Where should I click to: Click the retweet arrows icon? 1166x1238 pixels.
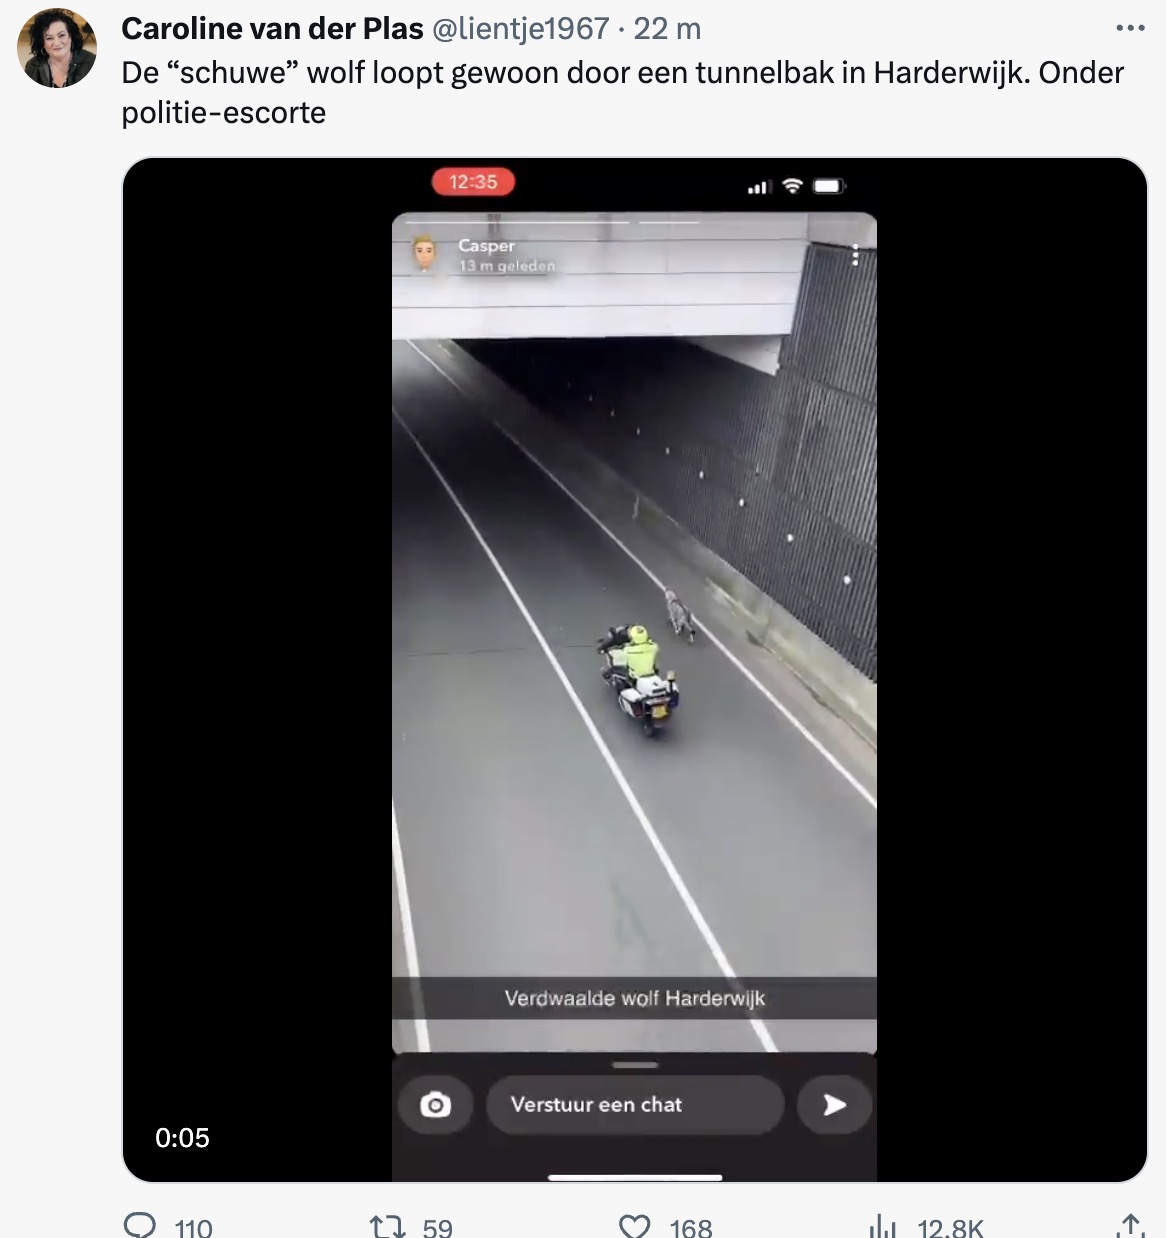click(x=387, y=1226)
